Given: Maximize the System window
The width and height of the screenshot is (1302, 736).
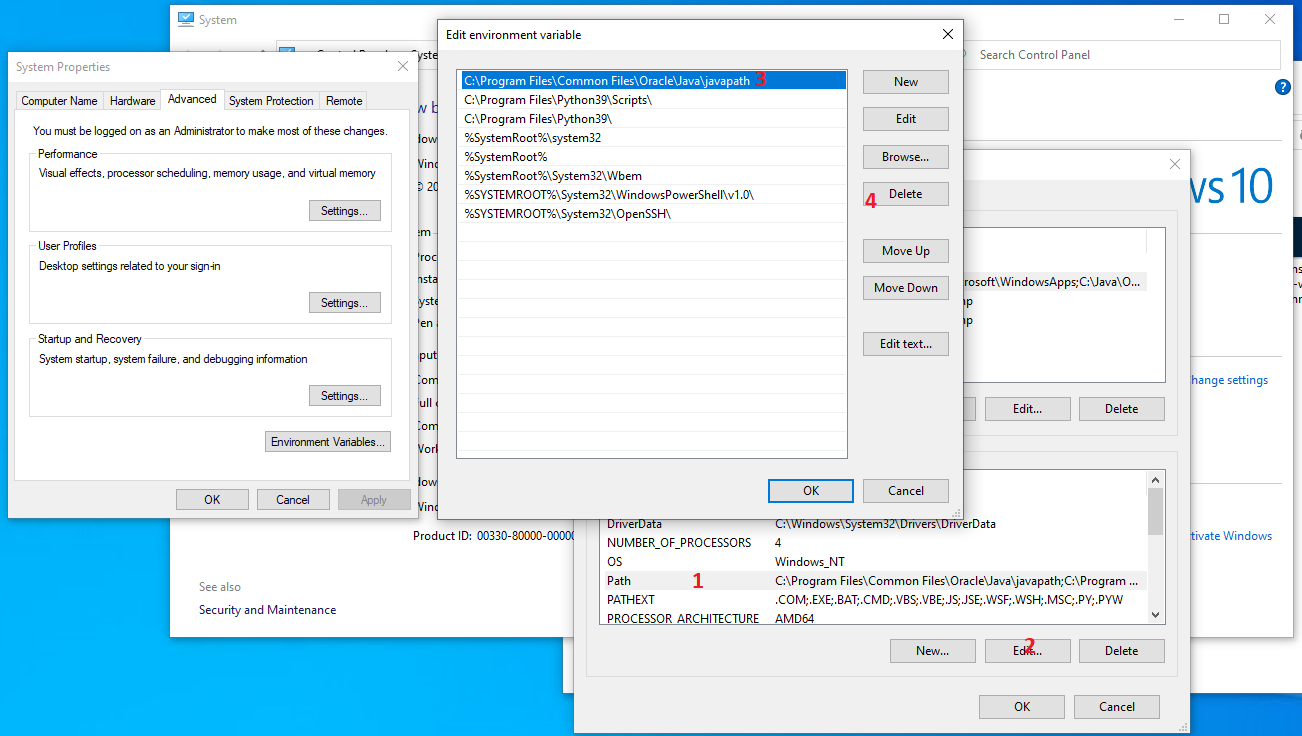Looking at the screenshot, I should [1224, 19].
